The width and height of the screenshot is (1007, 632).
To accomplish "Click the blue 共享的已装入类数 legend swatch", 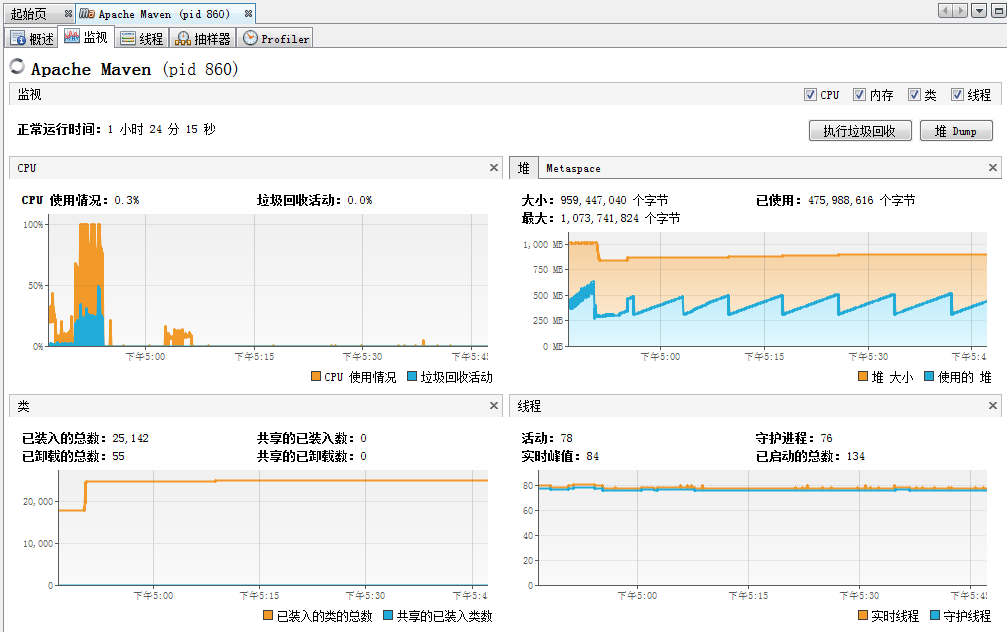I will [388, 615].
